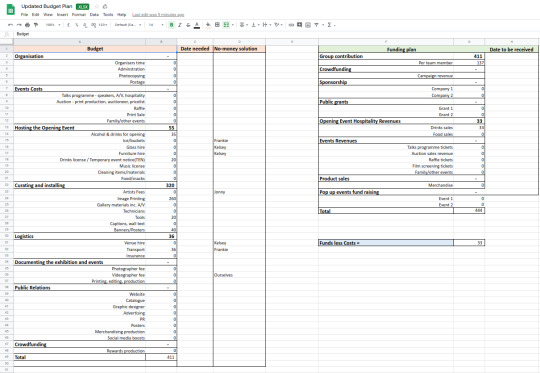Apply italic formatting

point(180,25)
